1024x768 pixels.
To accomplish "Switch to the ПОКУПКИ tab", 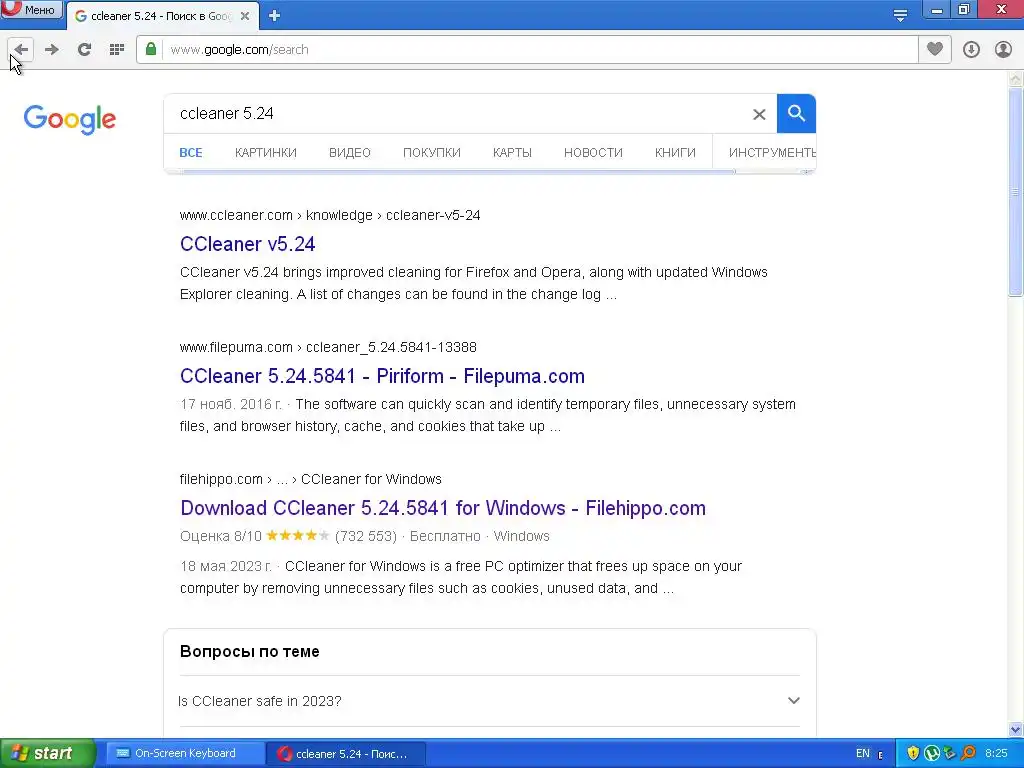I will (432, 153).
